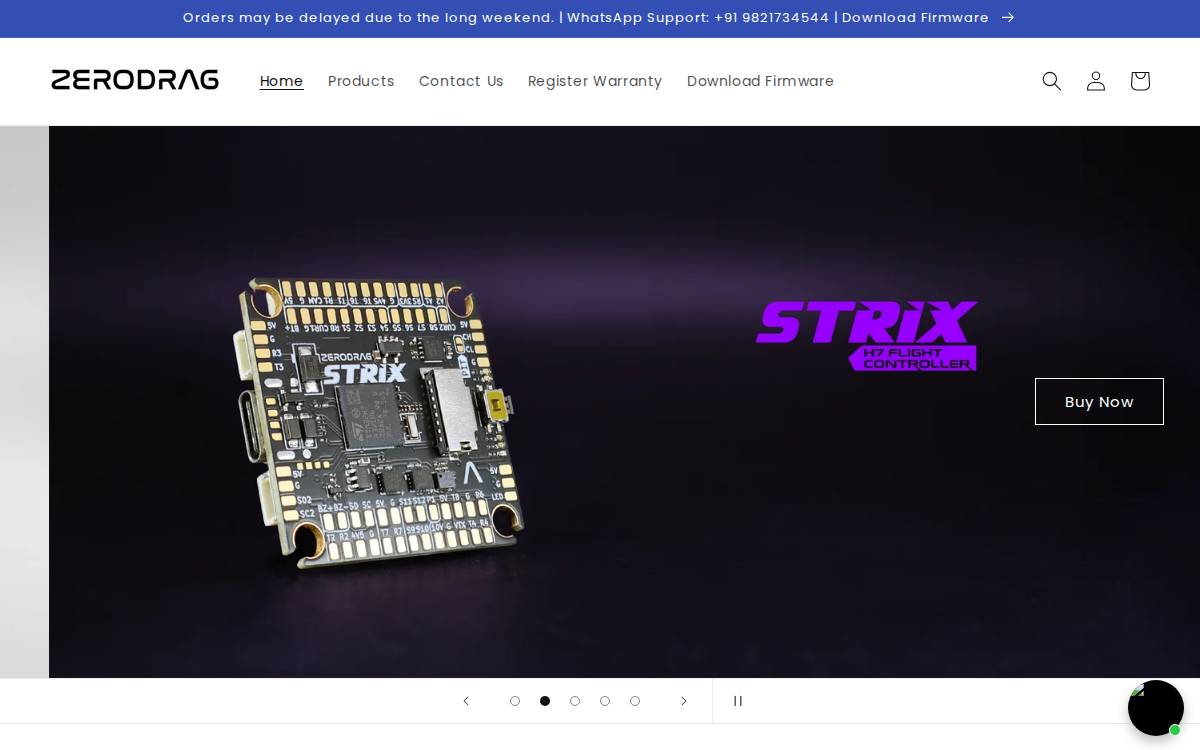1200x750 pixels.
Task: Open Download Firmware in navigation
Action: click(760, 81)
